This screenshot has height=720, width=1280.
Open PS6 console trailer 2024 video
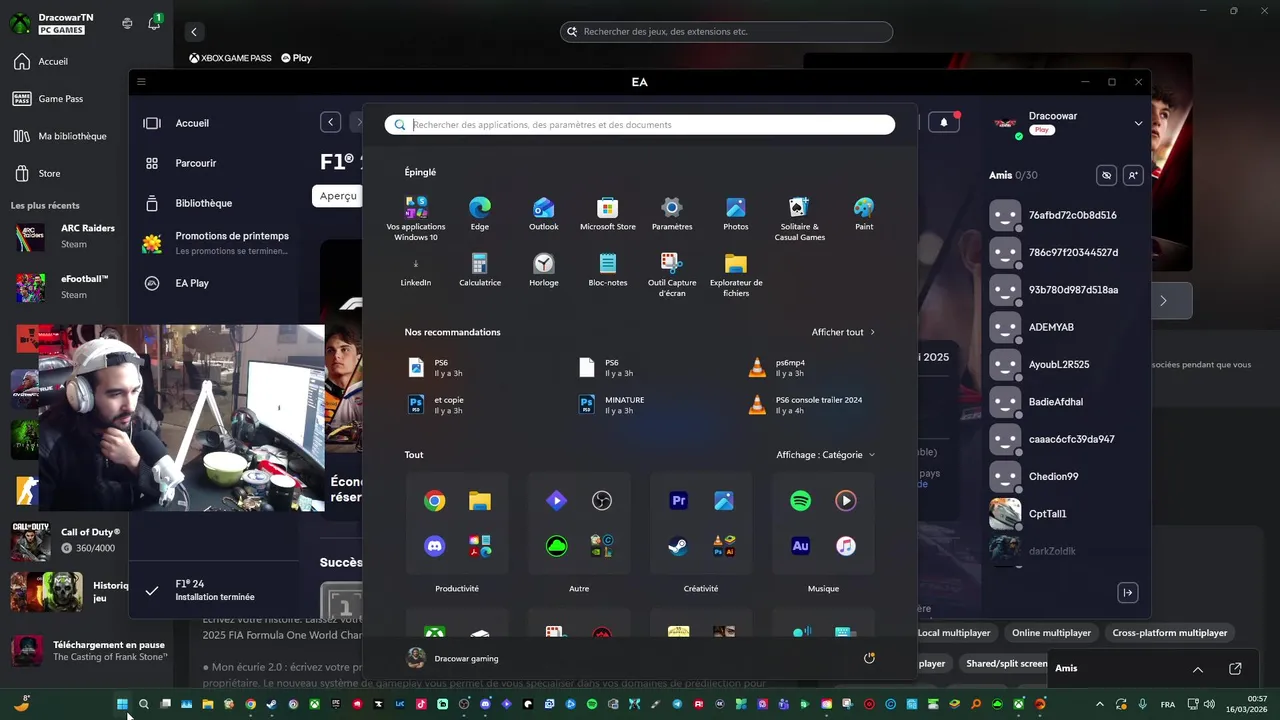805,405
